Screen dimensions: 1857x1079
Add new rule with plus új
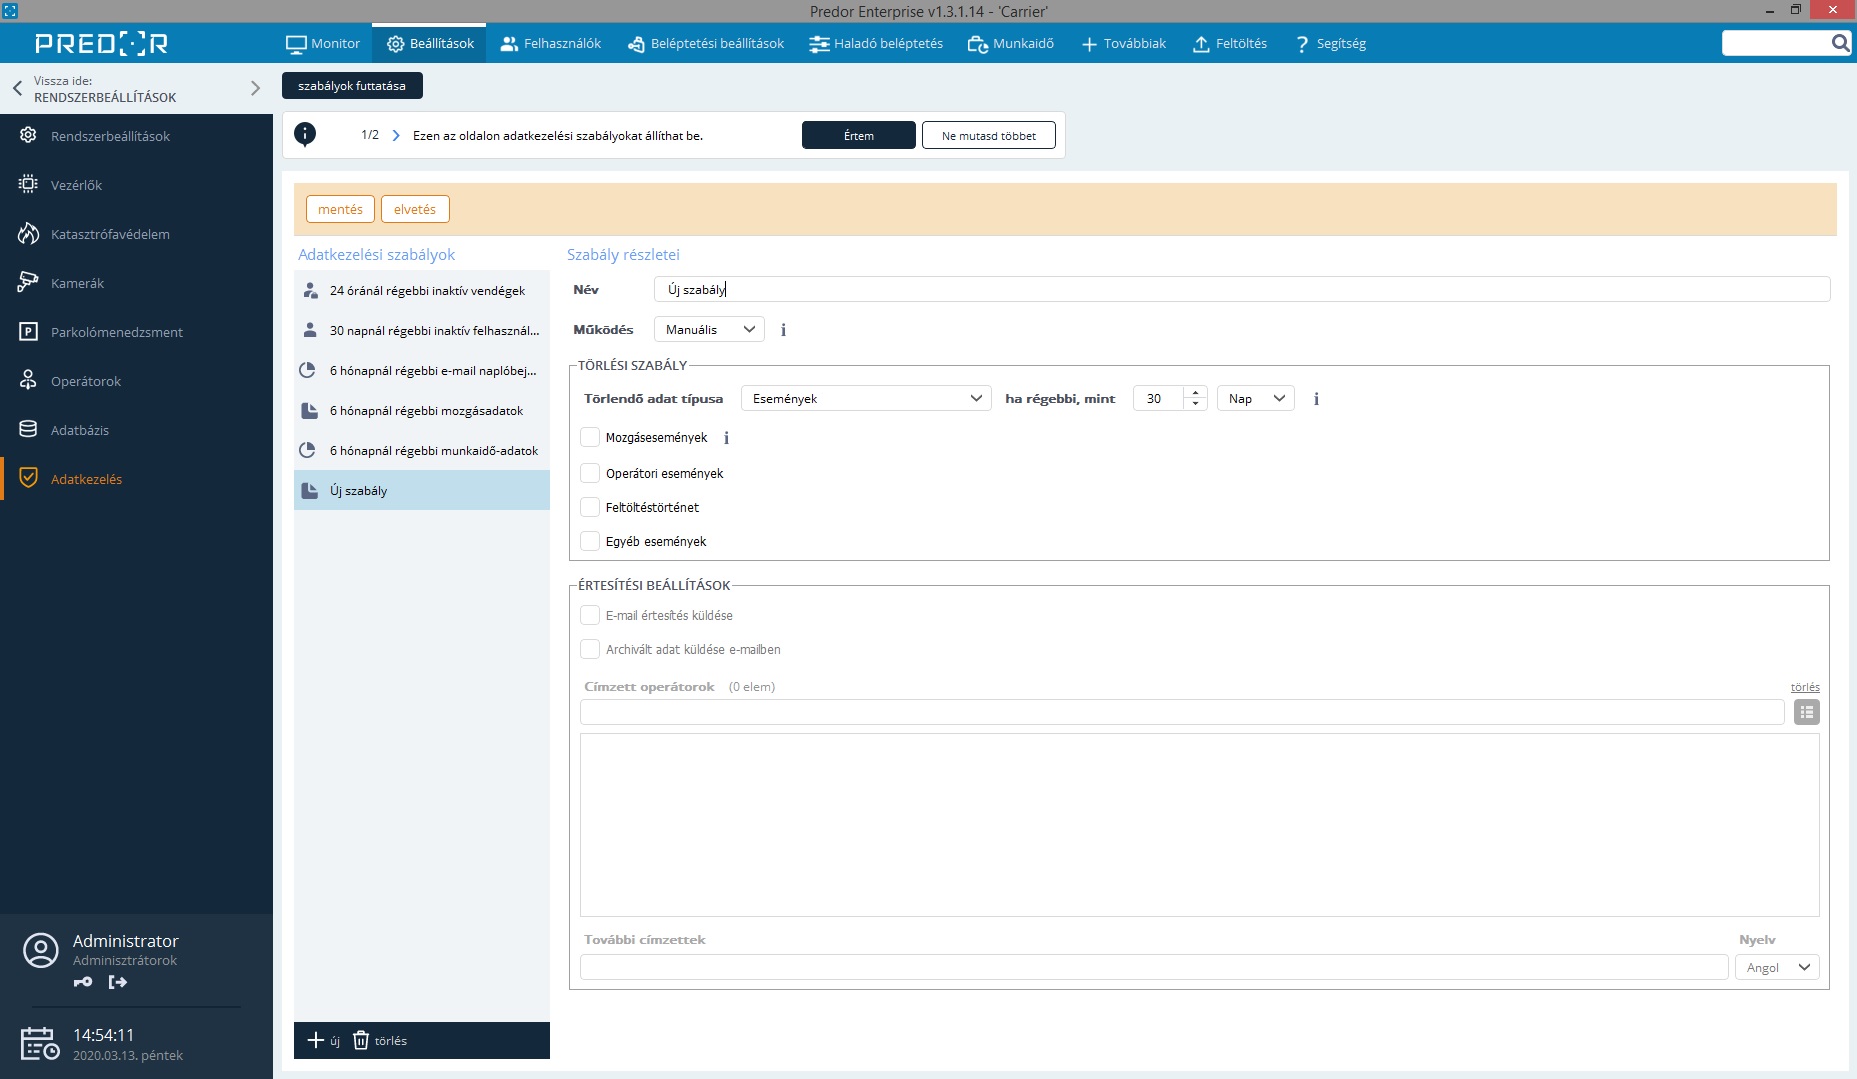(323, 1041)
